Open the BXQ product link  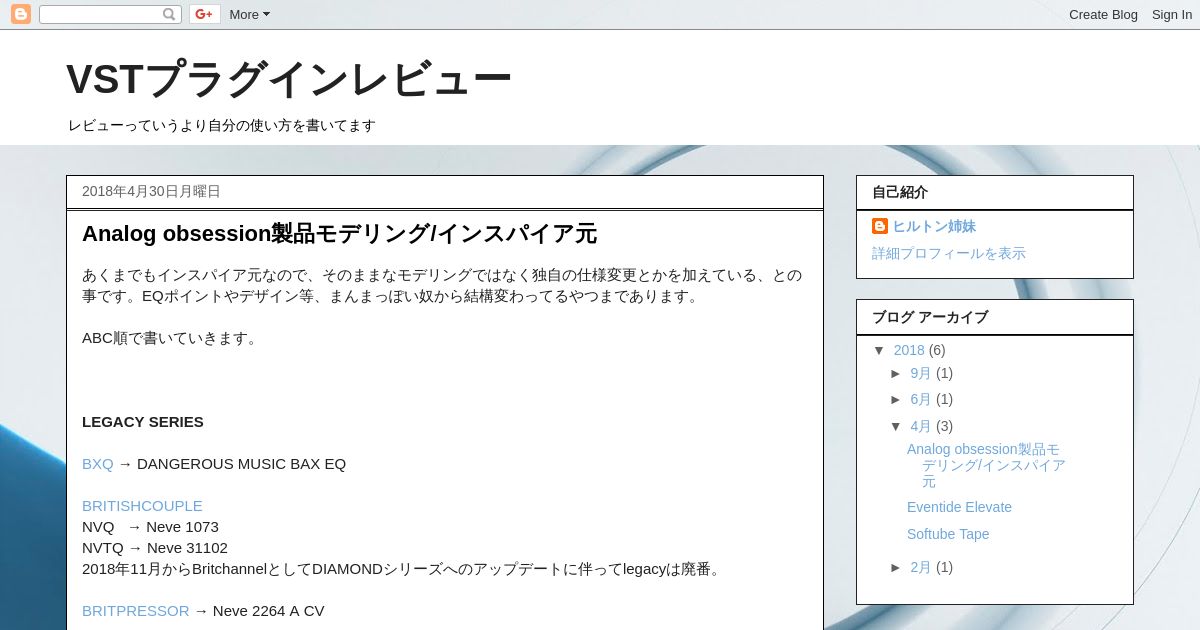[x=98, y=464]
